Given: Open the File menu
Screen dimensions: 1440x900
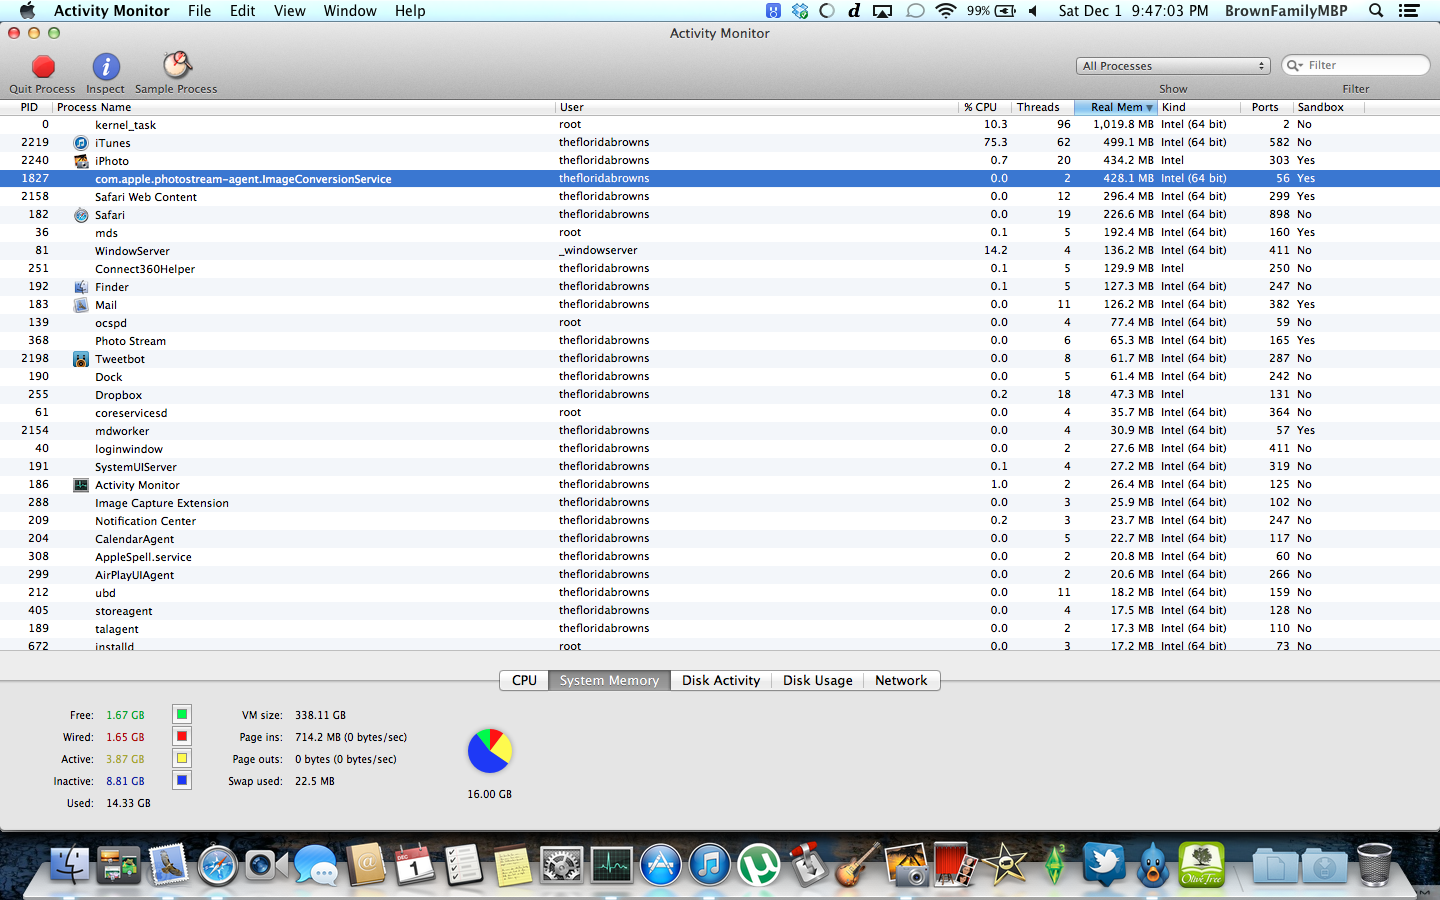Looking at the screenshot, I should 199,11.
